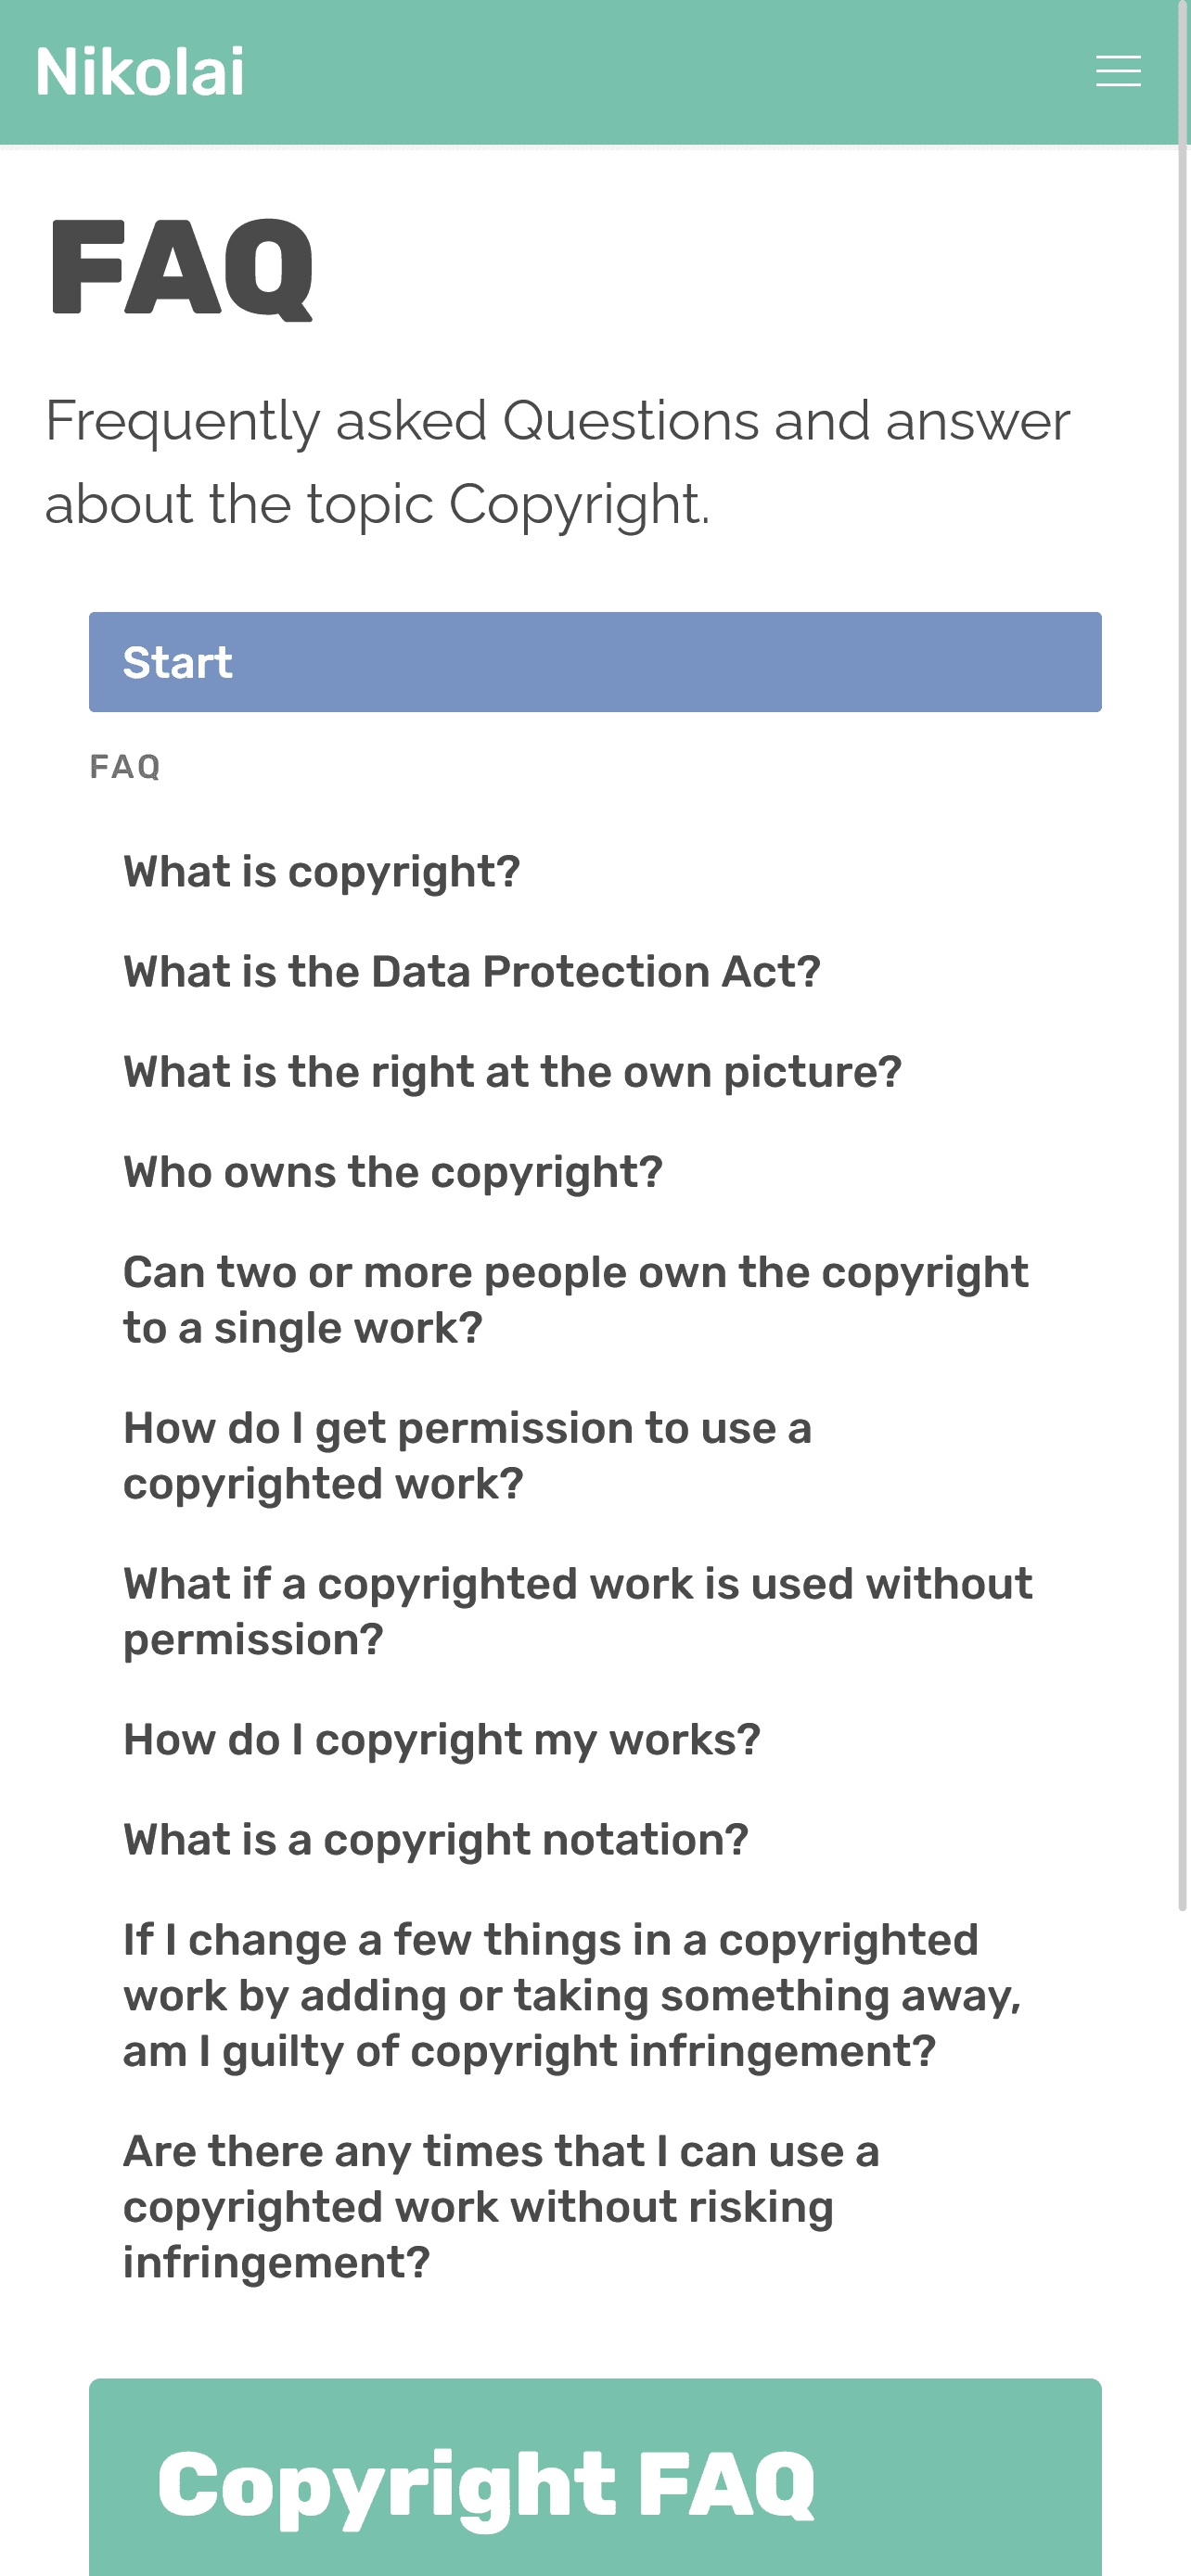Click the Nikolai site logo
Image resolution: width=1191 pixels, height=2576 pixels.
pos(138,68)
